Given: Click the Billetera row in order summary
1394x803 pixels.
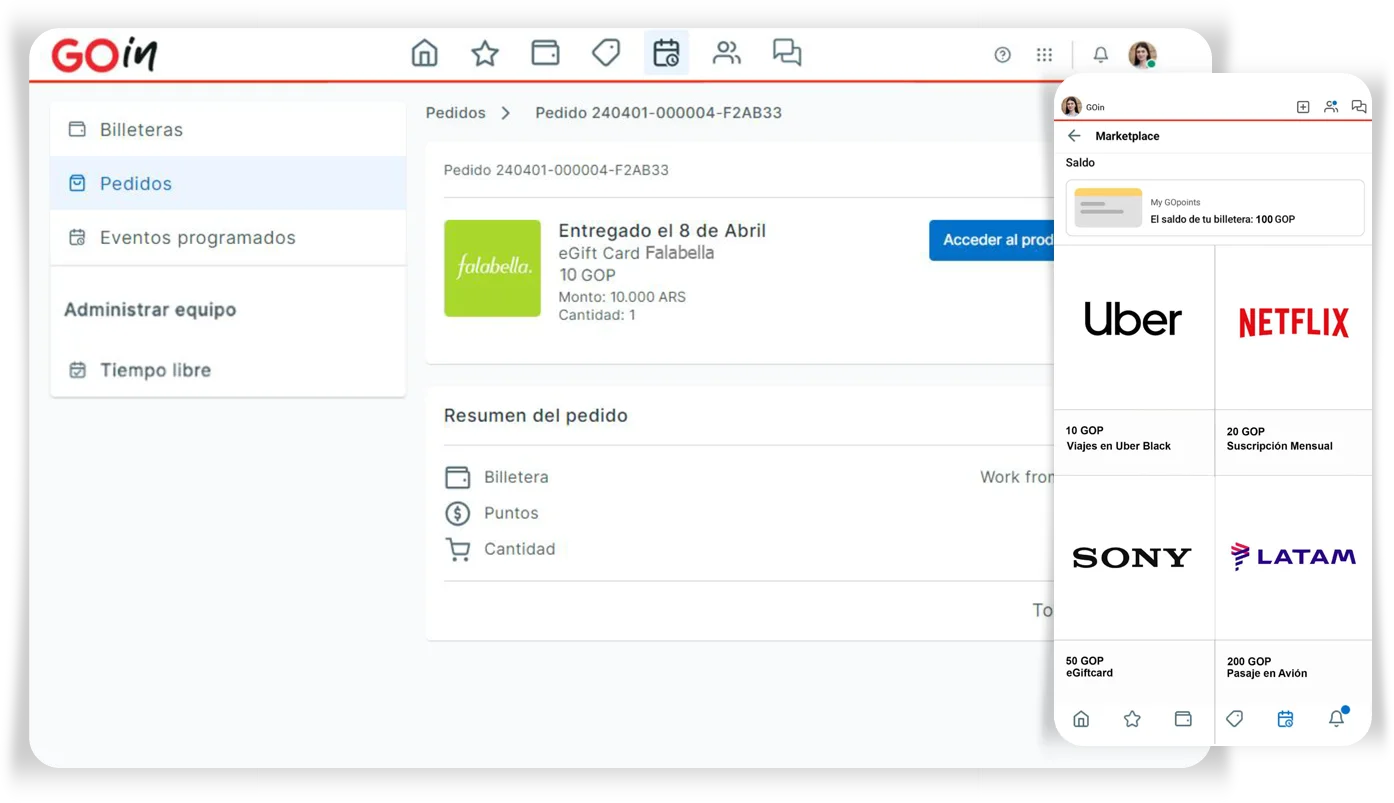Looking at the screenshot, I should [748, 477].
